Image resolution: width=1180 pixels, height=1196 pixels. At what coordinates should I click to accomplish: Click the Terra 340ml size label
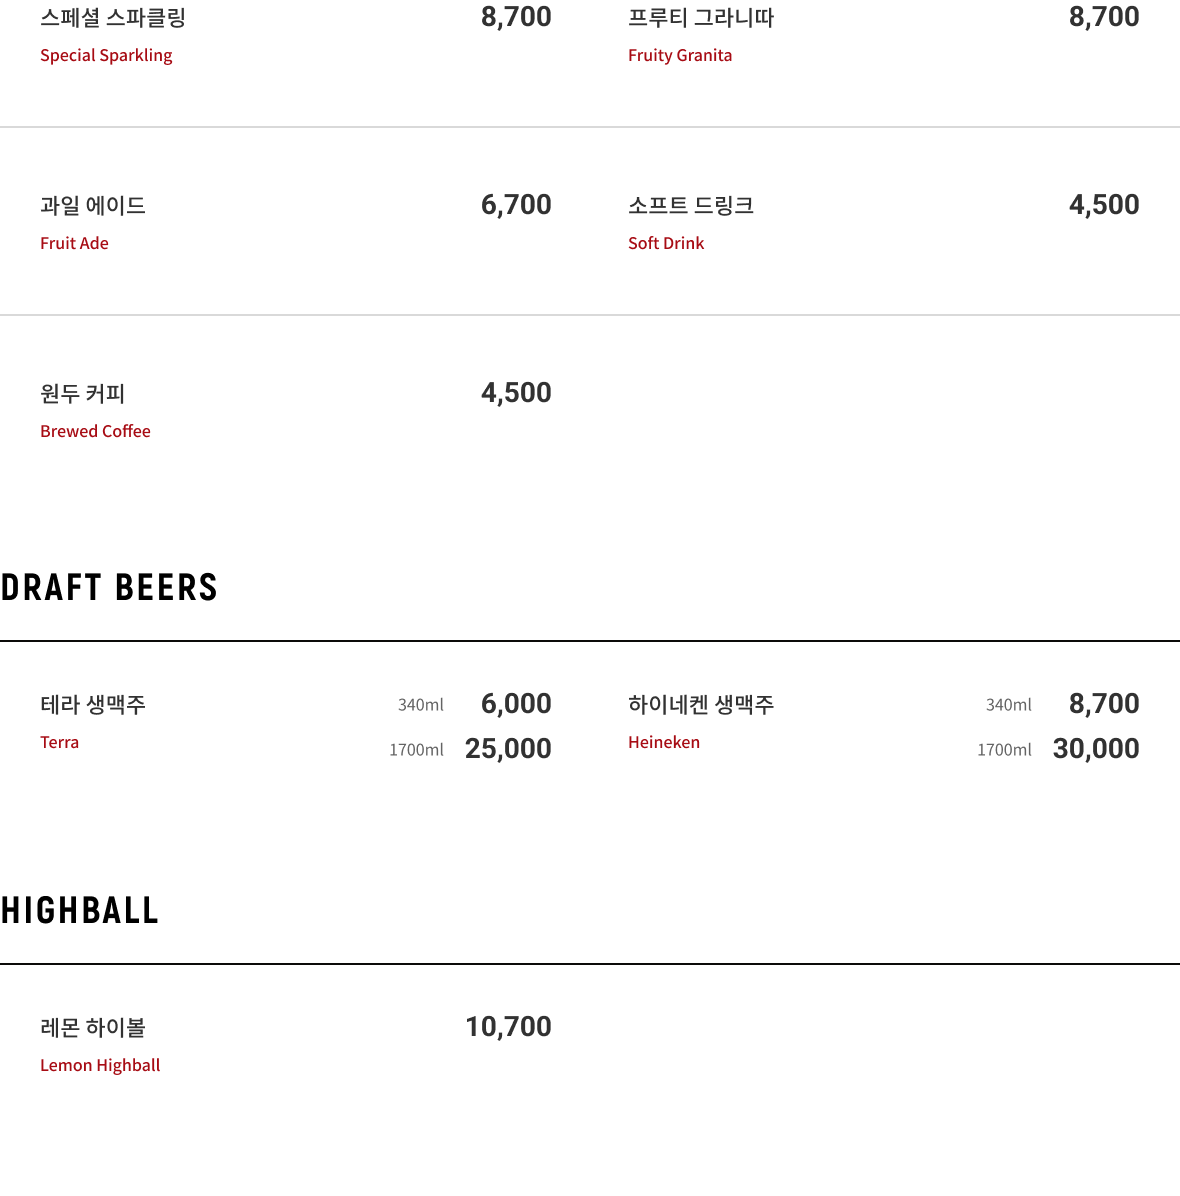pos(420,705)
